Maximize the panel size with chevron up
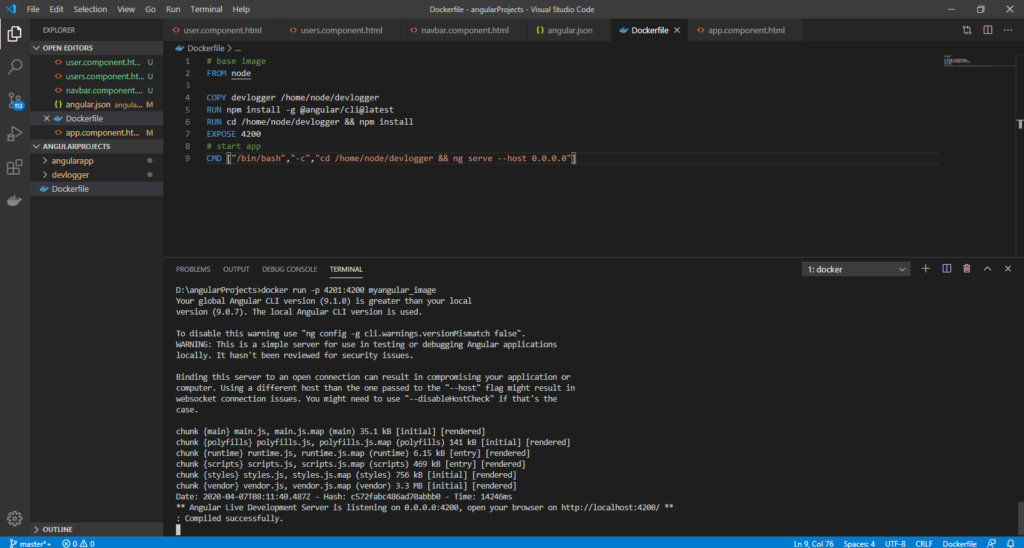 [987, 269]
